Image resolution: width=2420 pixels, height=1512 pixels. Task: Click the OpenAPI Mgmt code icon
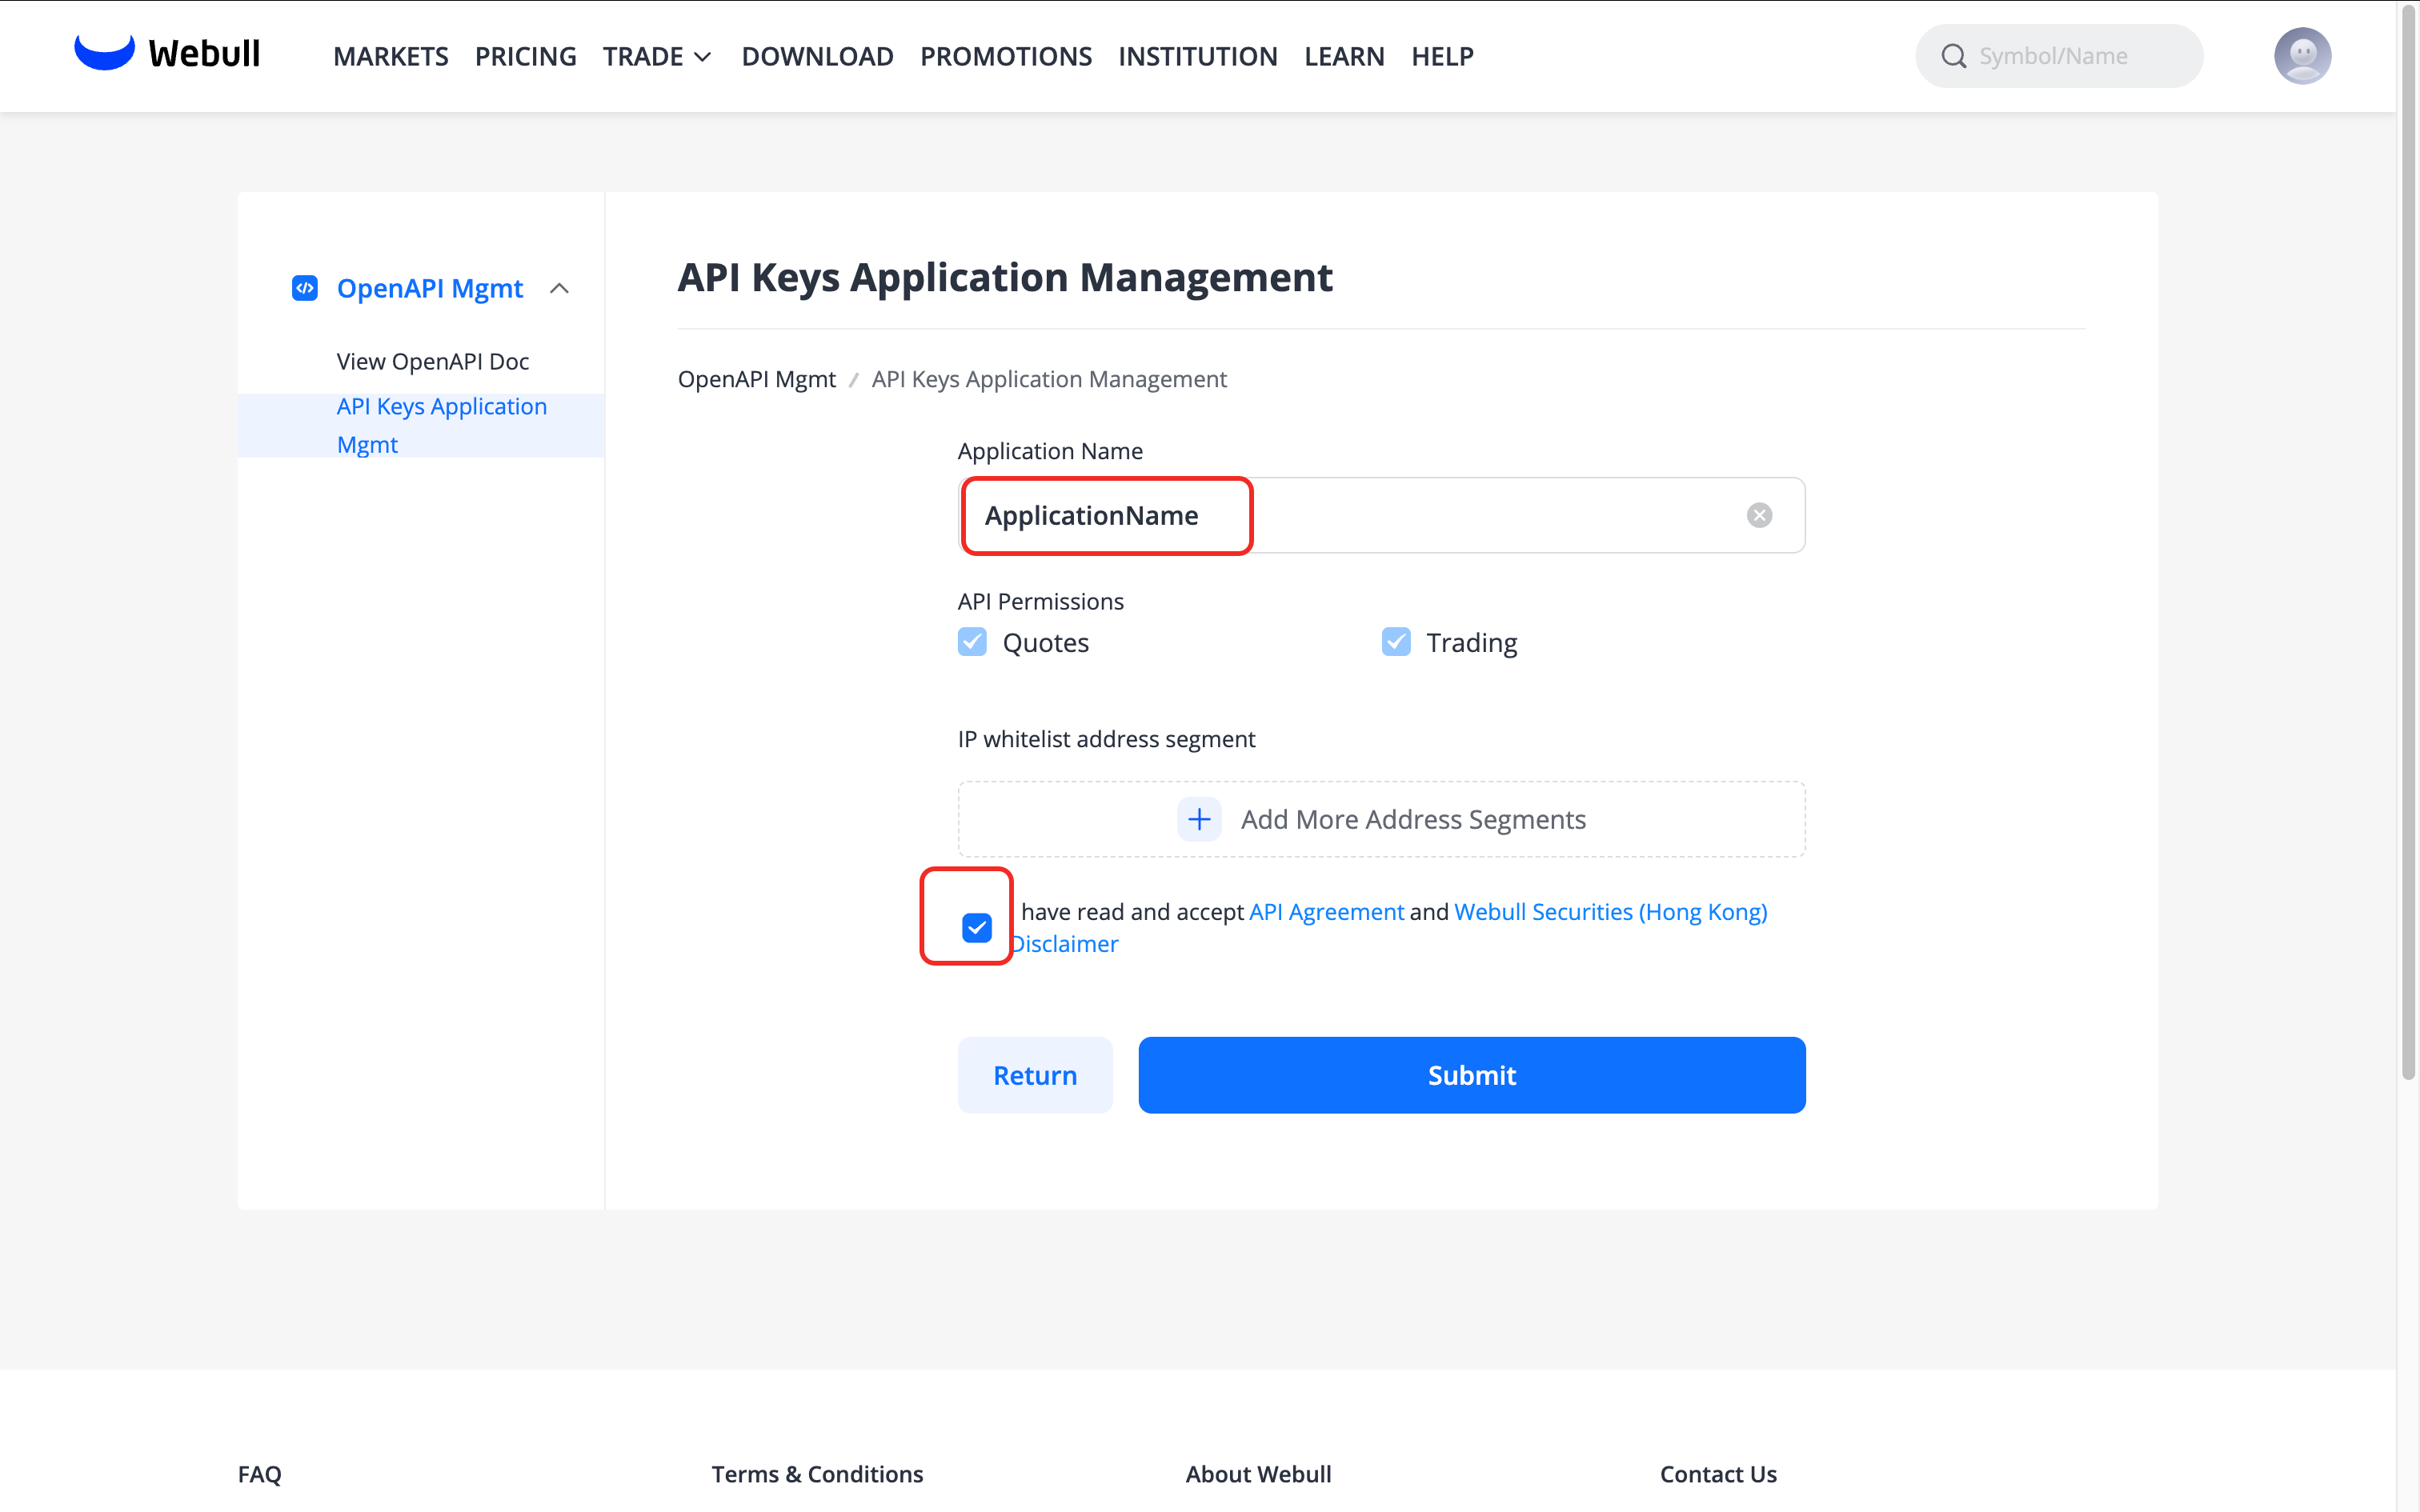pyautogui.click(x=304, y=288)
